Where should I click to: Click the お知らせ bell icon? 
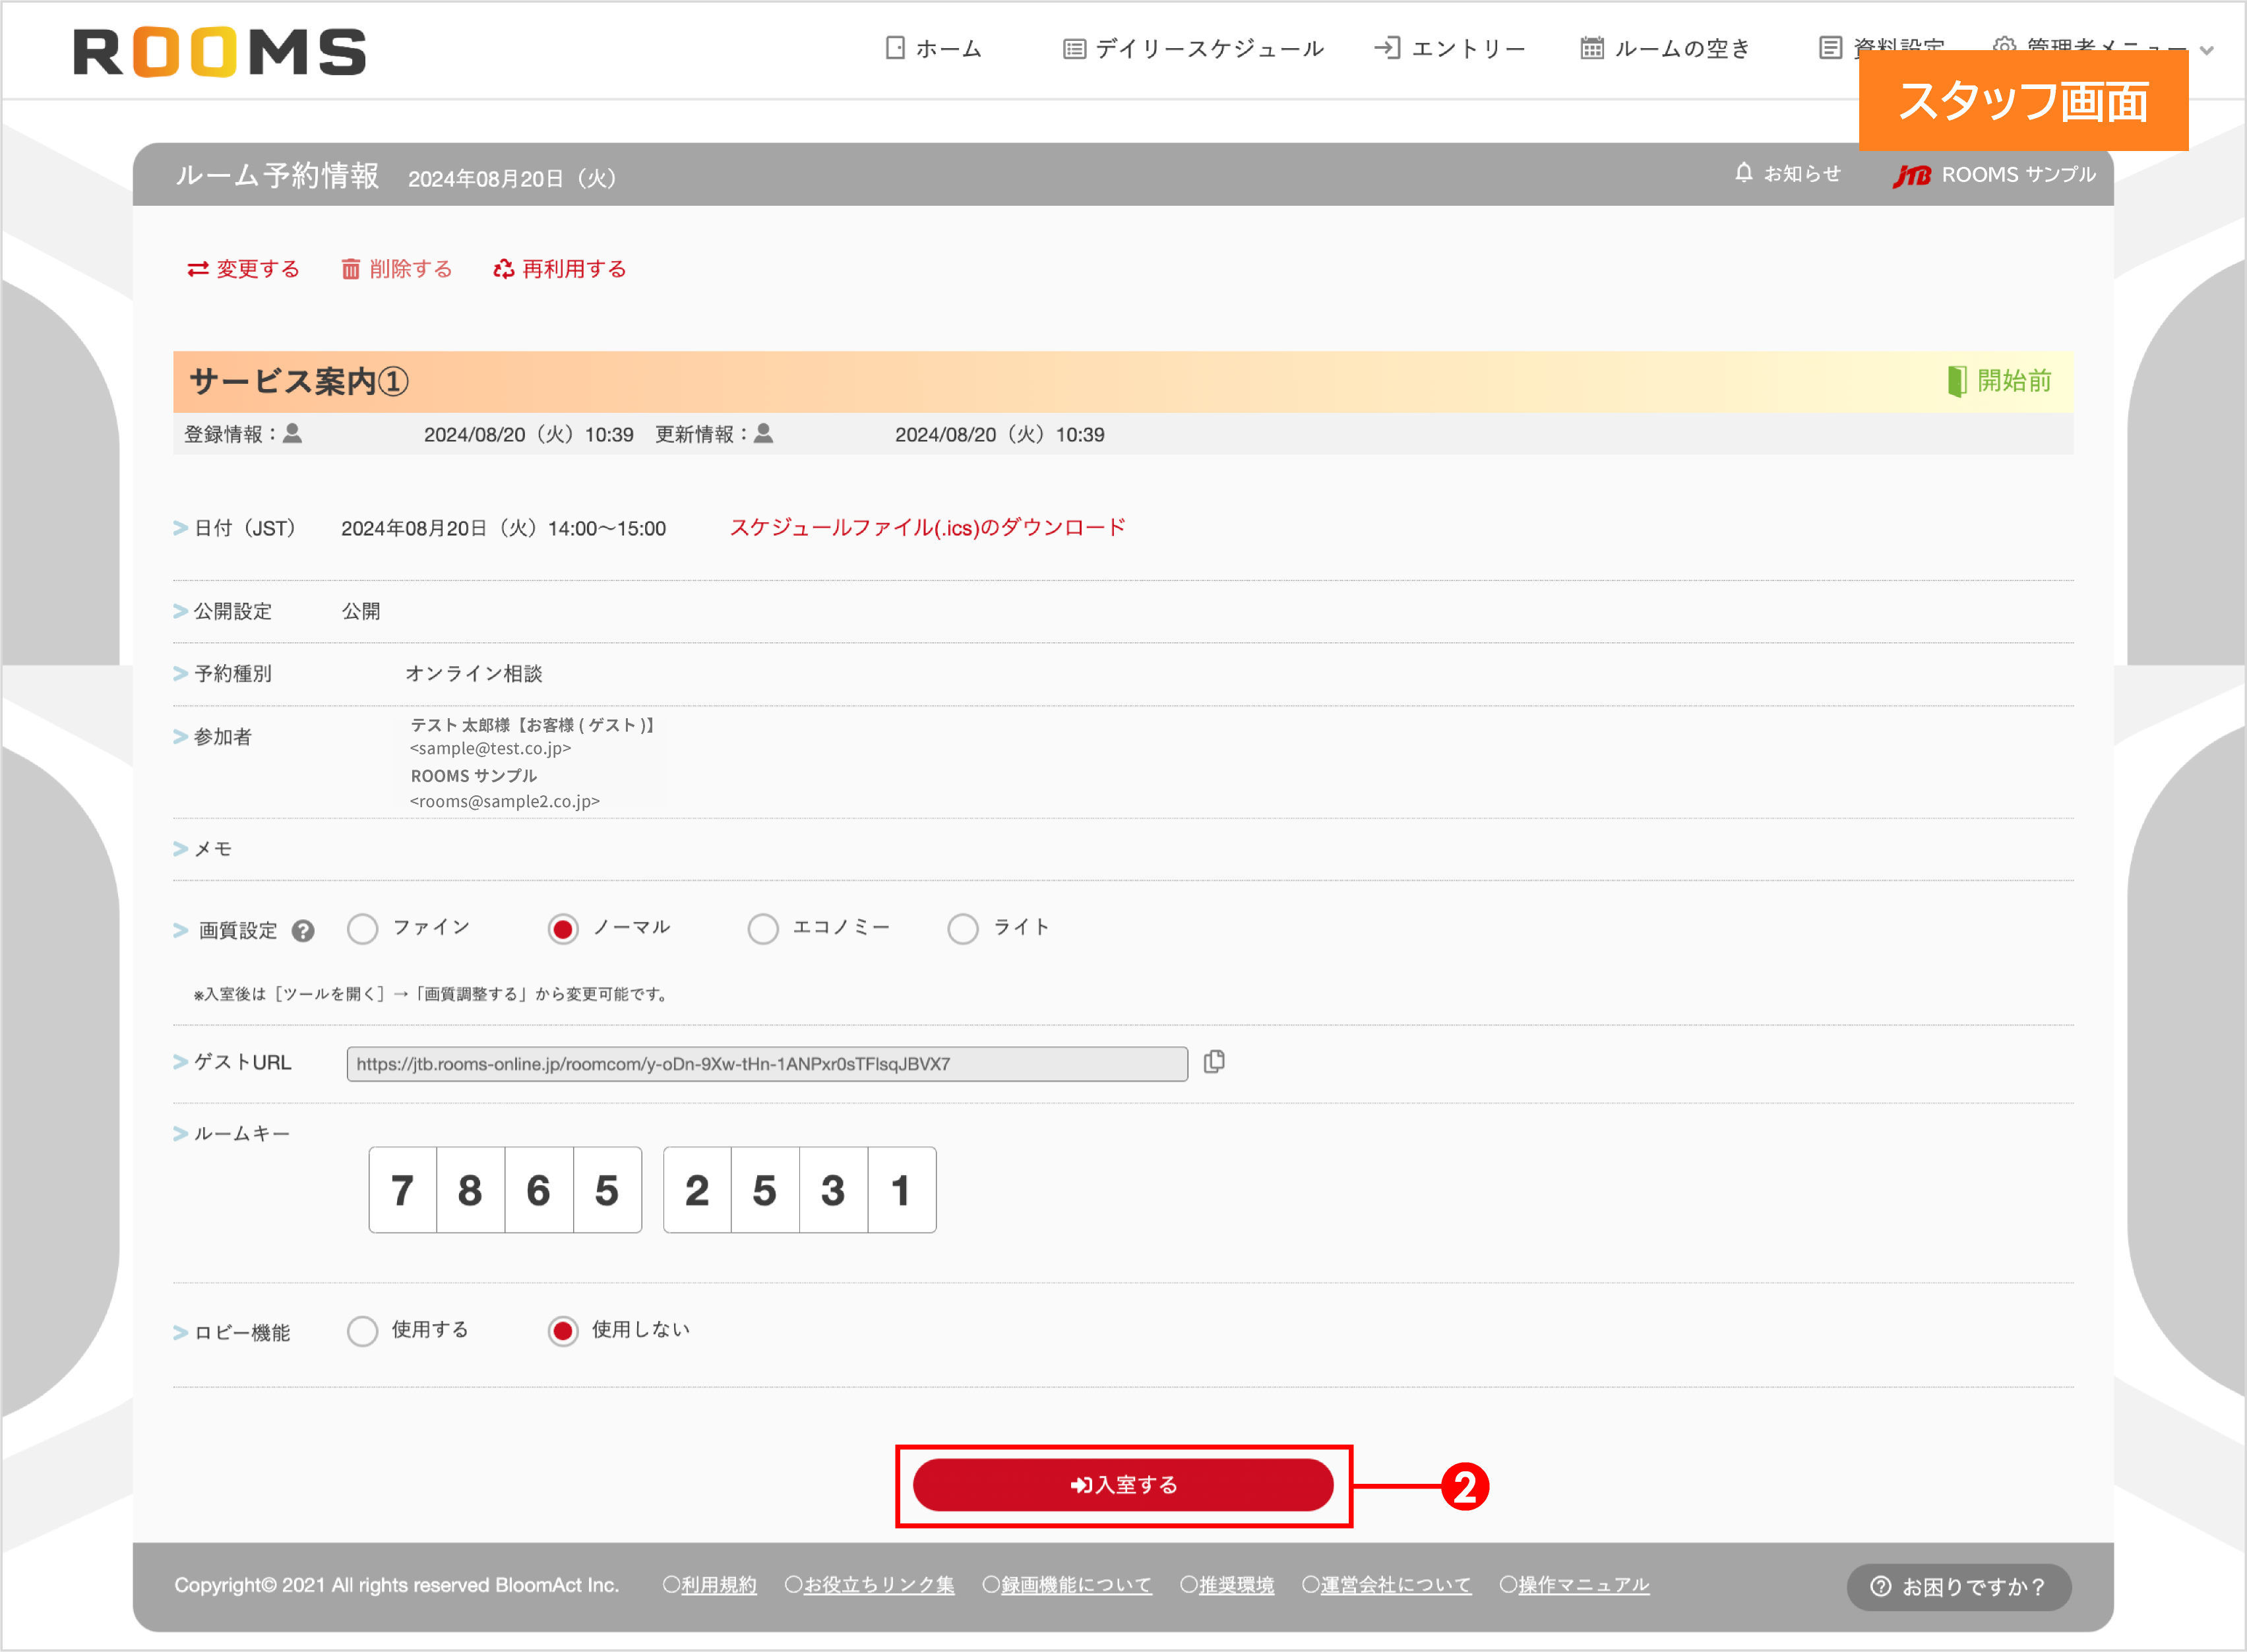(1743, 173)
